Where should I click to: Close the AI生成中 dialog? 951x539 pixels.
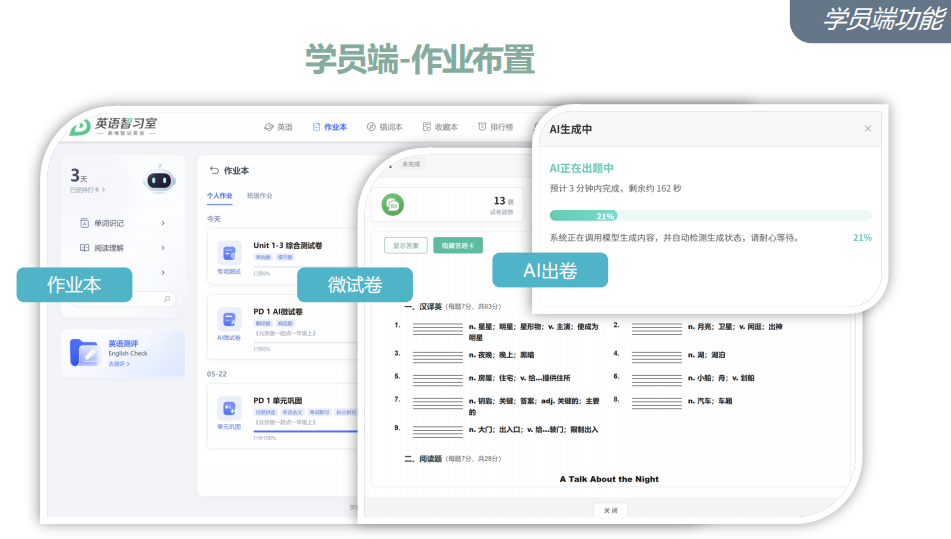(x=868, y=129)
